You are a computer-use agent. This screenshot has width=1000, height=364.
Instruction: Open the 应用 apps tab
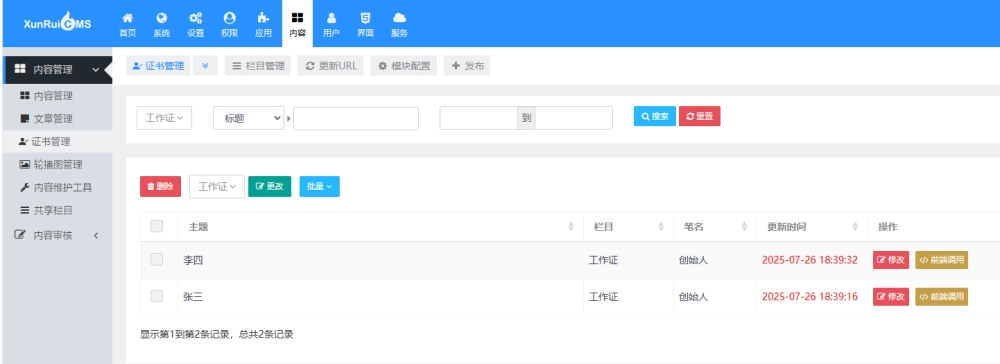click(263, 24)
